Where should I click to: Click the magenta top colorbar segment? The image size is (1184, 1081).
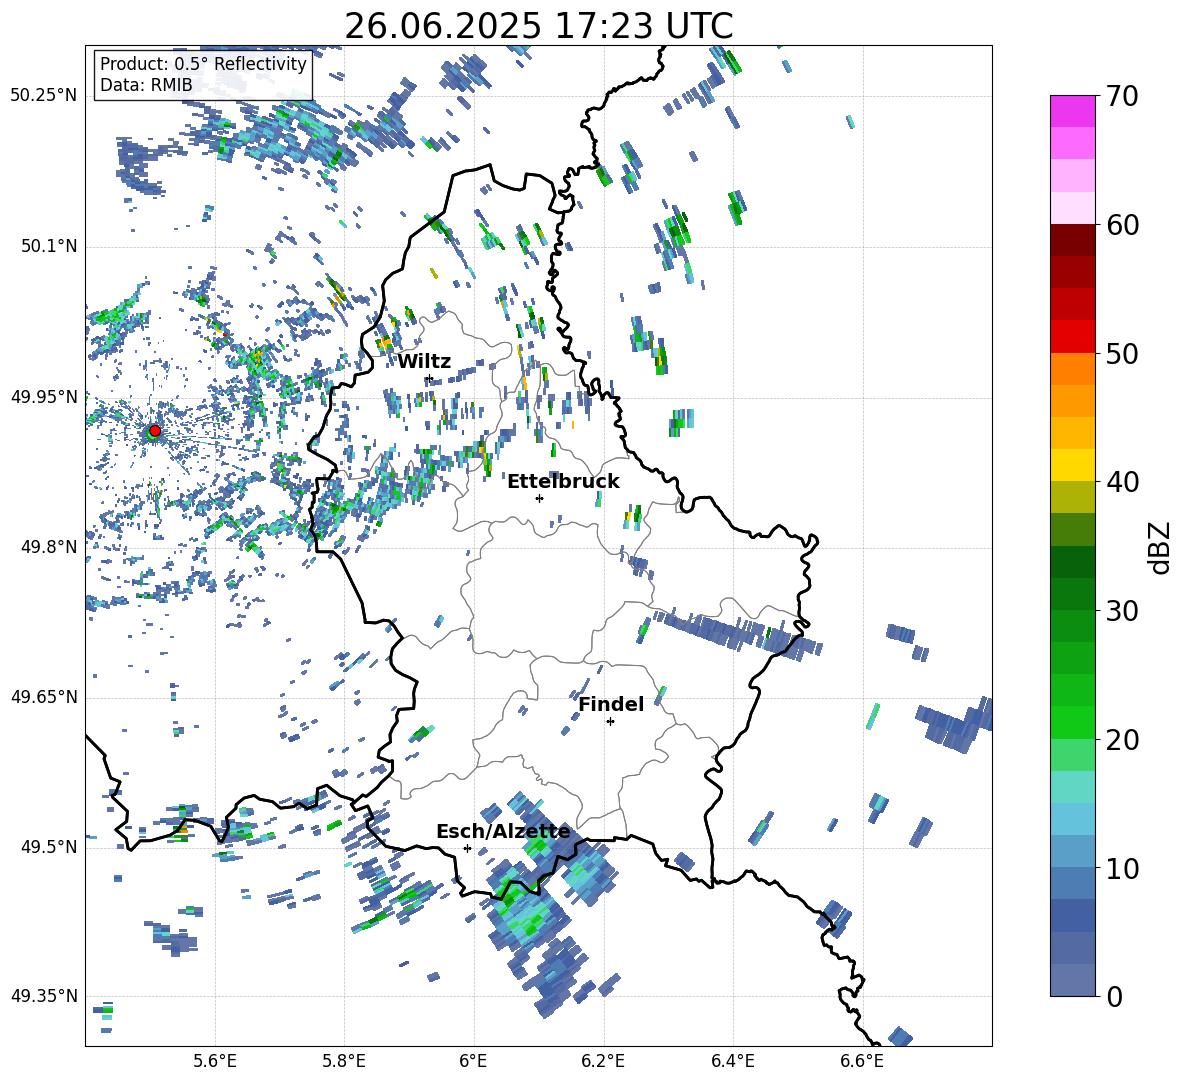(1072, 111)
